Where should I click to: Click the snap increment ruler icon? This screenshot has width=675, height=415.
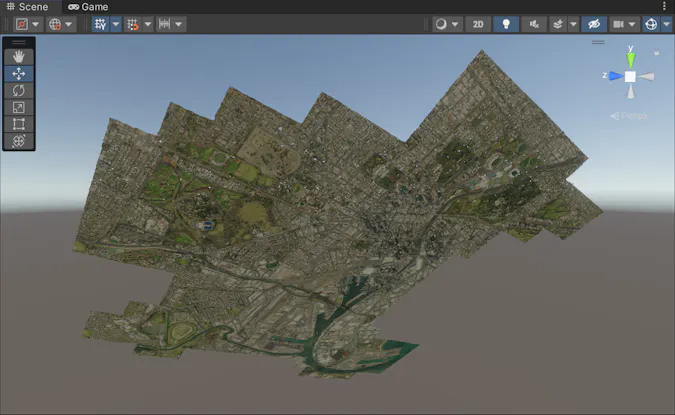coord(164,24)
